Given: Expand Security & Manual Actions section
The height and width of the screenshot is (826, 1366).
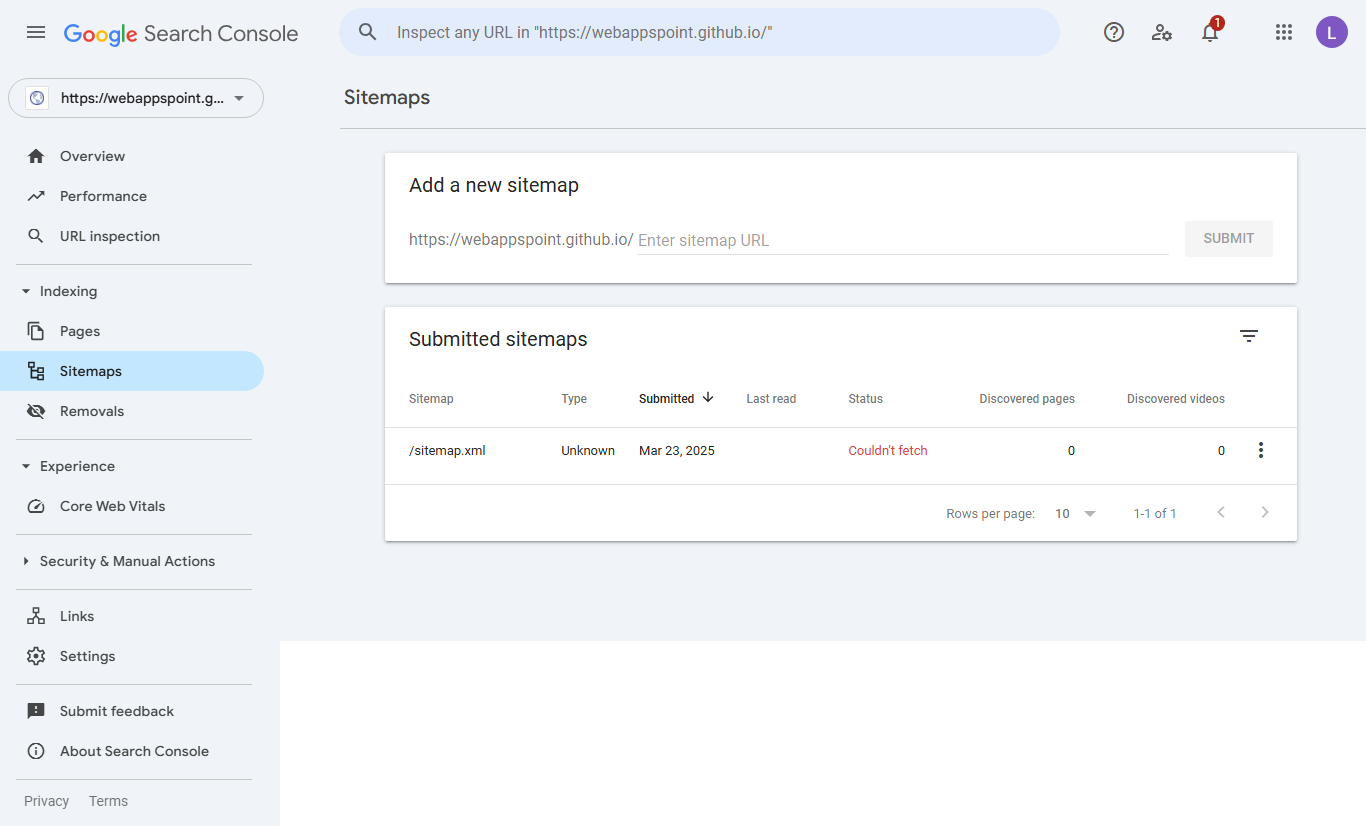Looking at the screenshot, I should [x=26, y=561].
